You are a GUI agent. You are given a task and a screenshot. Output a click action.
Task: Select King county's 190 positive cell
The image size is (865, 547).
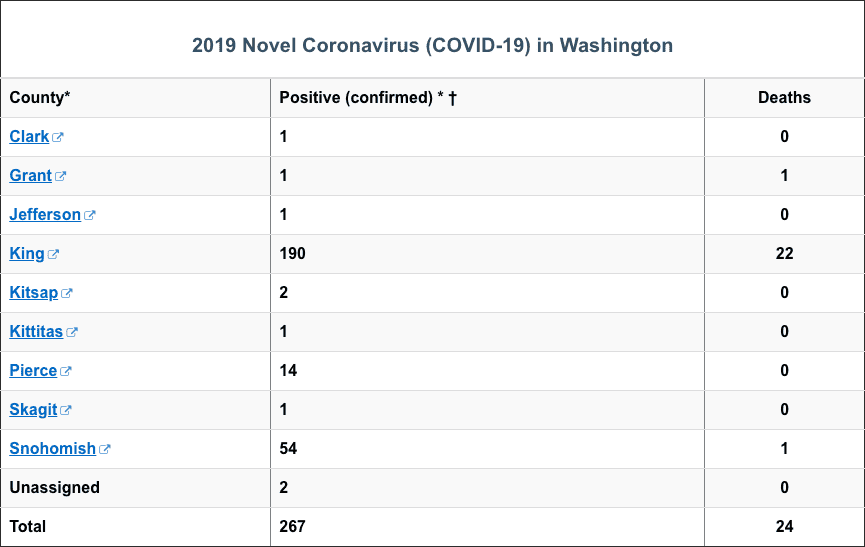[487, 254]
